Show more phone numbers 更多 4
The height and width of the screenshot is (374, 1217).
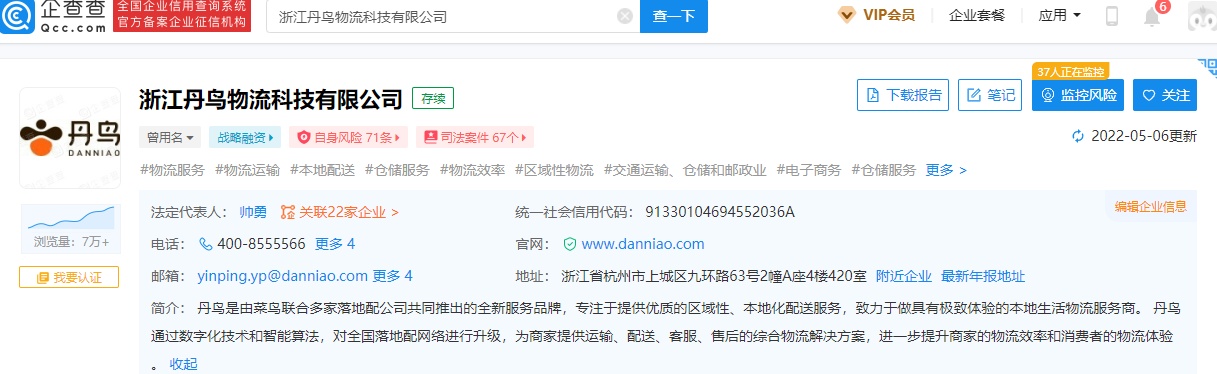pyautogui.click(x=335, y=244)
